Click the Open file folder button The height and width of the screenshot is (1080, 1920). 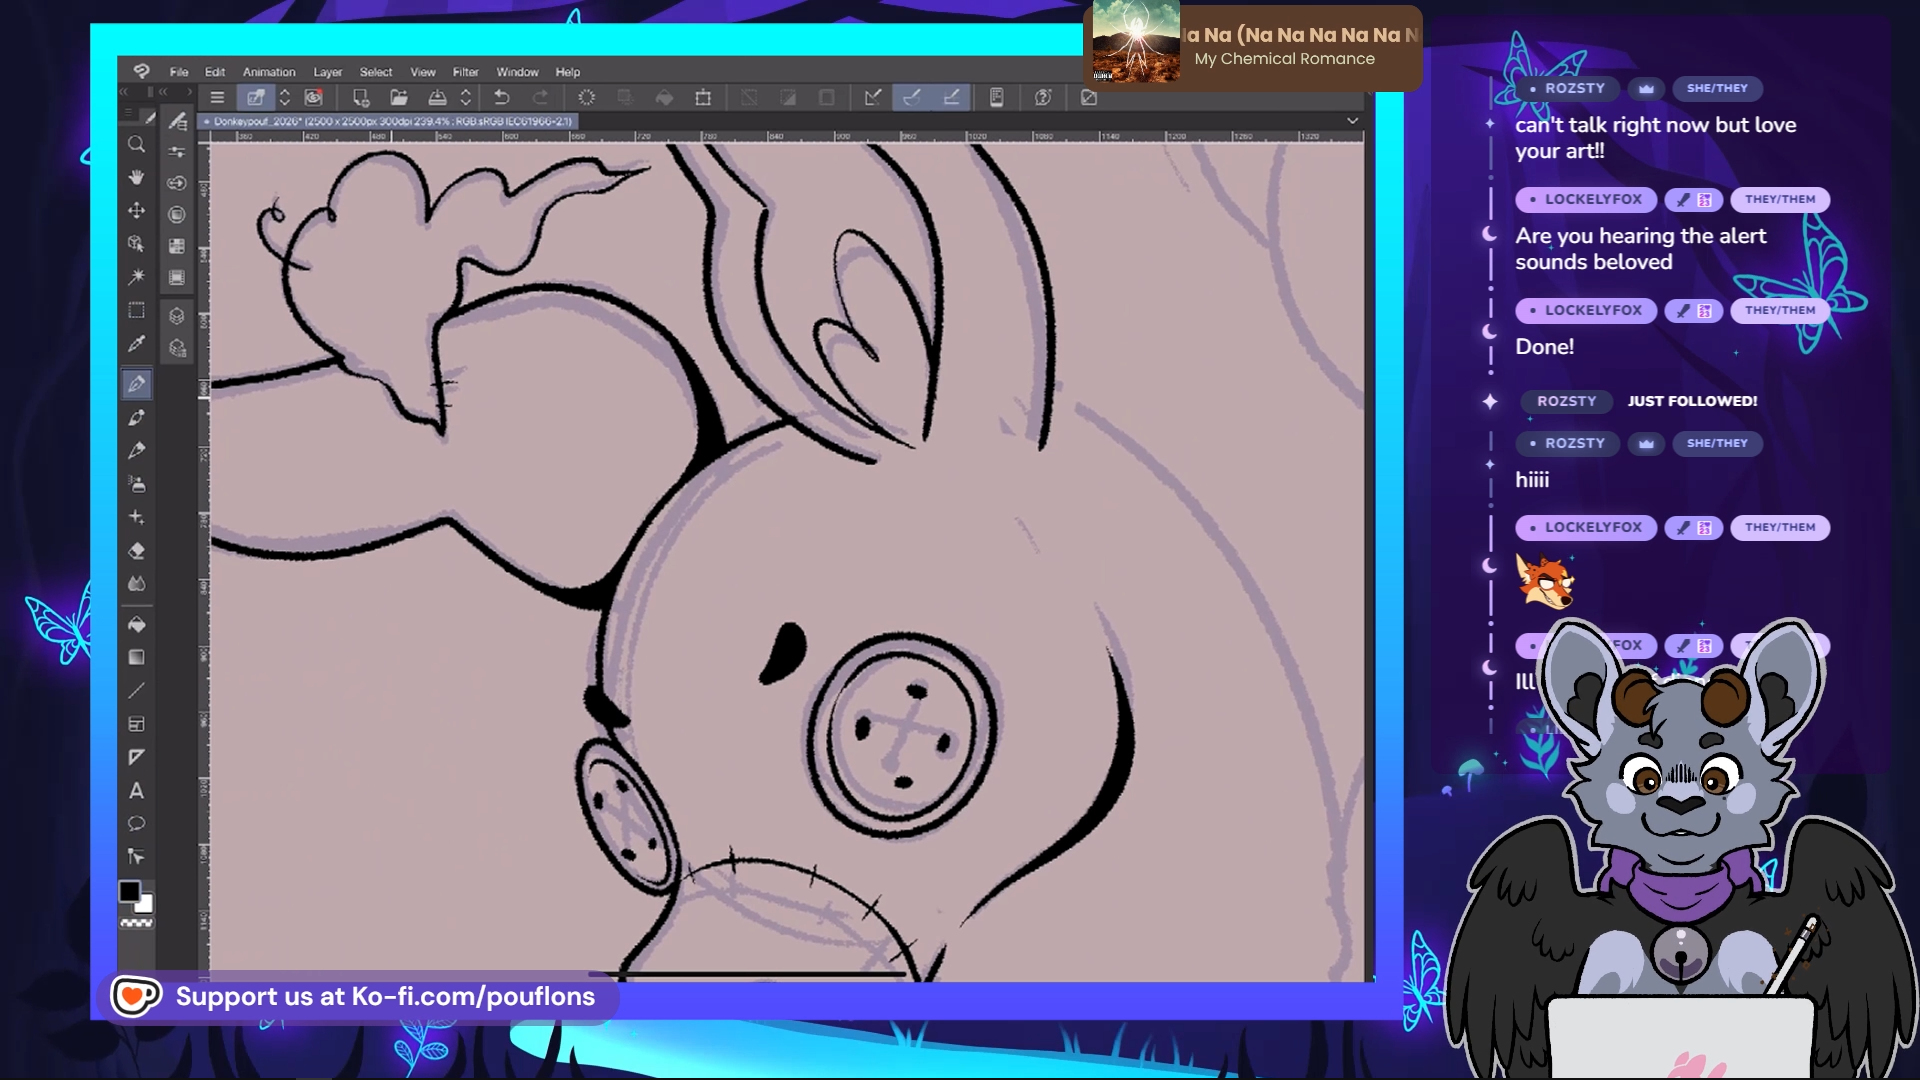coord(399,97)
